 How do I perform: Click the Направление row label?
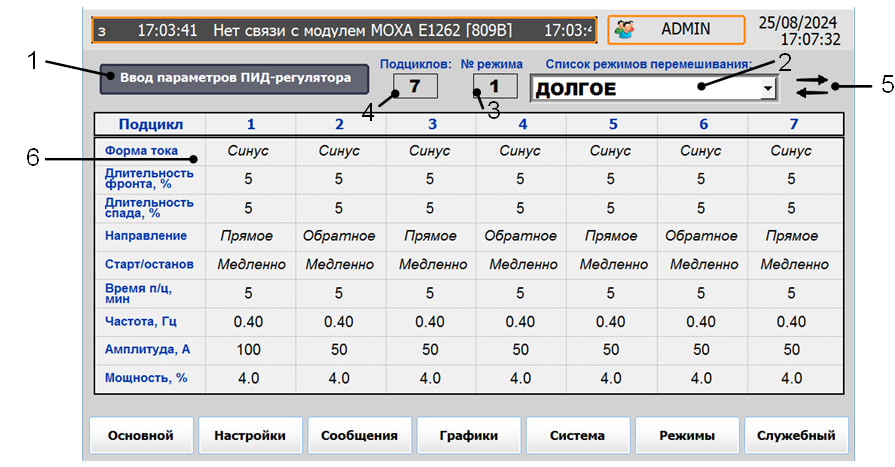146,236
